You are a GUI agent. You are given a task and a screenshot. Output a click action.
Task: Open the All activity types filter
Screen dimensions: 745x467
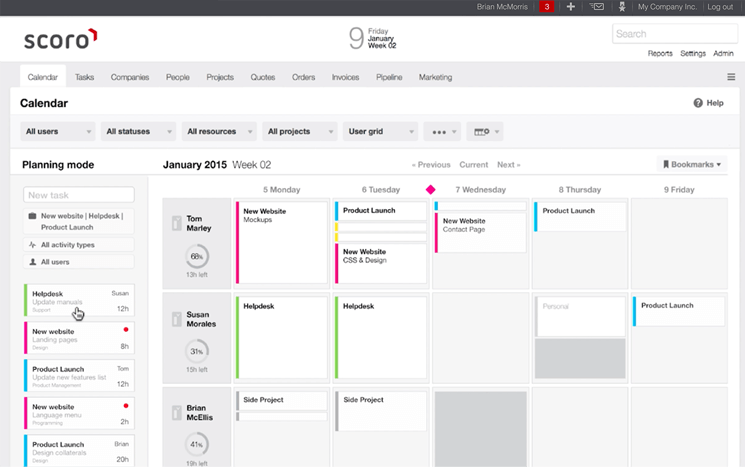tap(79, 245)
